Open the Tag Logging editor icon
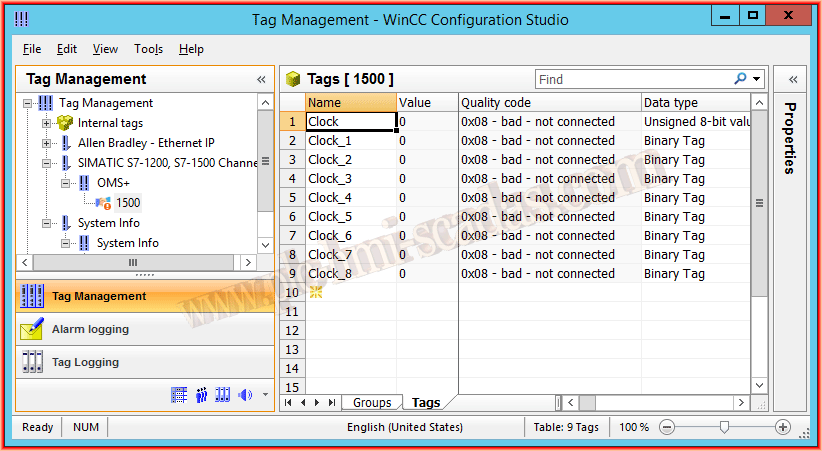The image size is (822, 451). tap(32, 362)
